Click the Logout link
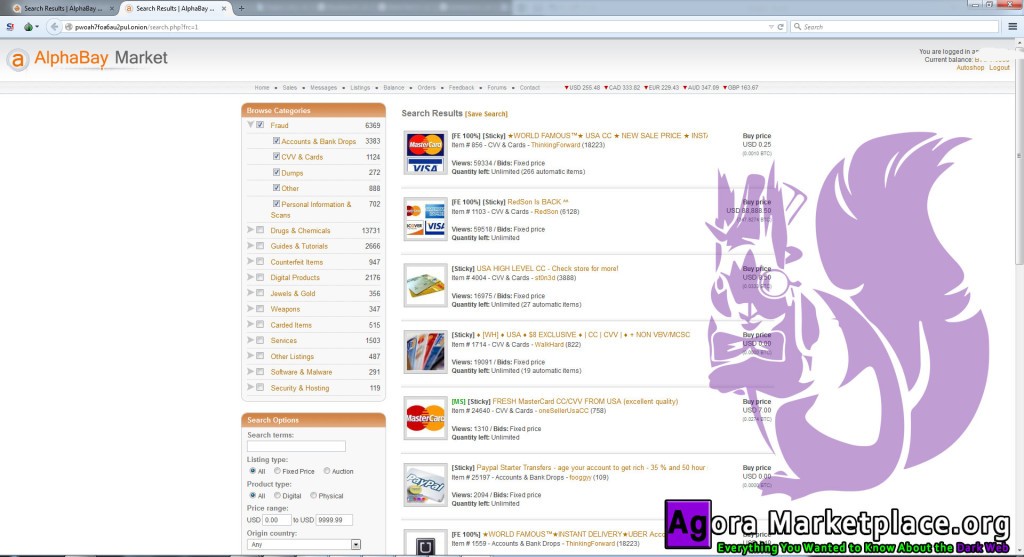The height and width of the screenshot is (557, 1024). point(999,68)
